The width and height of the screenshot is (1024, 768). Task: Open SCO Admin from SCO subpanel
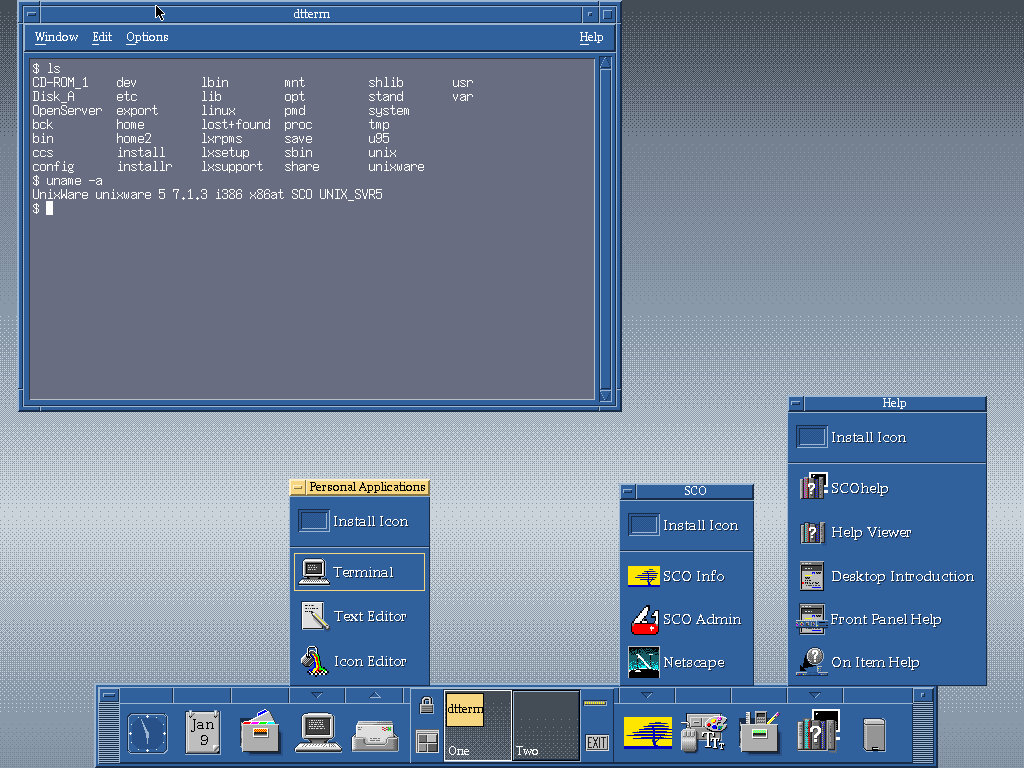[x=701, y=619]
